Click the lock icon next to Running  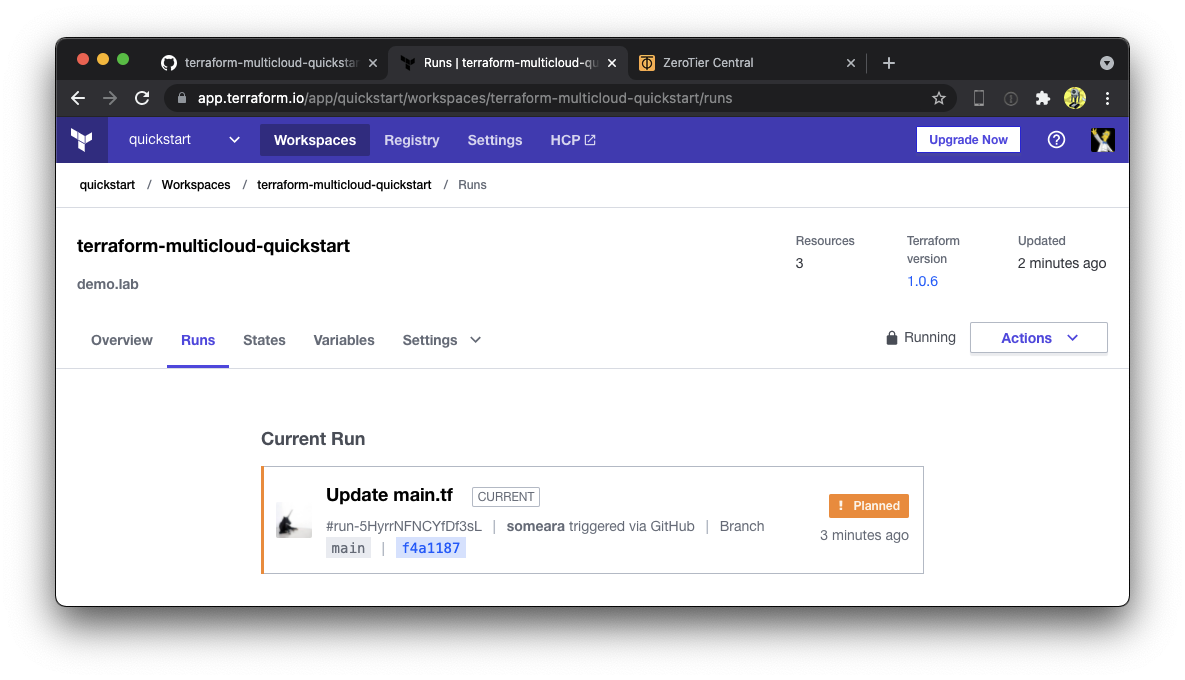point(892,338)
